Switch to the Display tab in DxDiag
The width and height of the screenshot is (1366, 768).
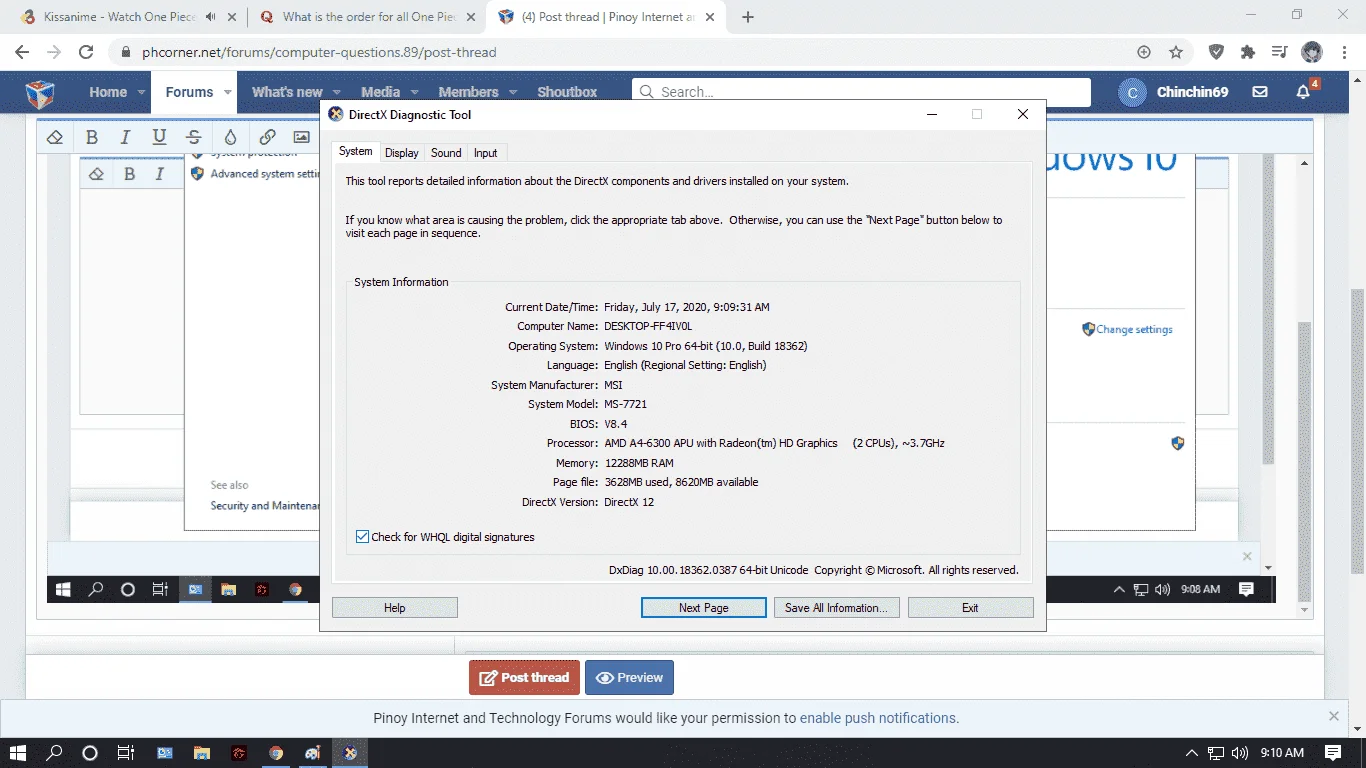click(x=402, y=153)
